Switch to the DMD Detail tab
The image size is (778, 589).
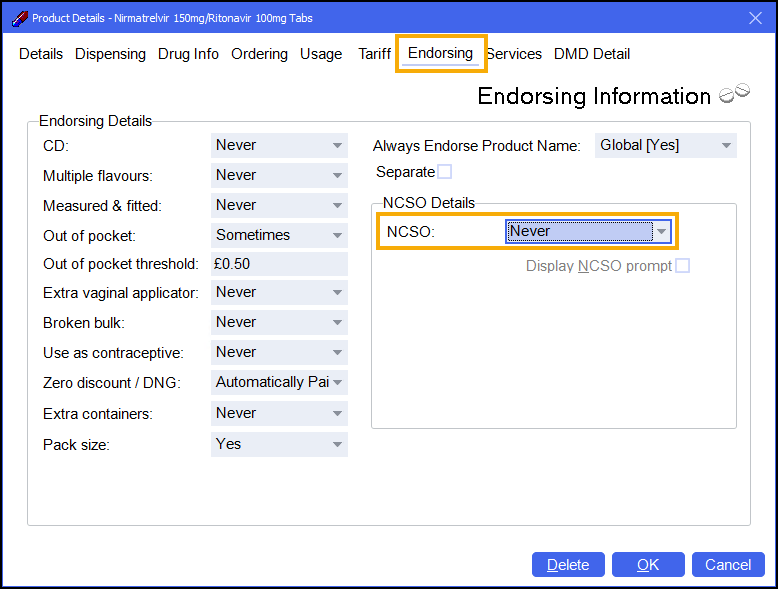[592, 54]
